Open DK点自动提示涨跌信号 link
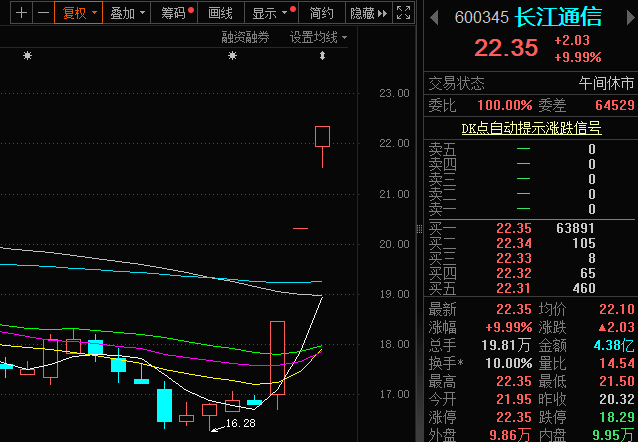Screen dimensions: 638x442 click(531, 128)
